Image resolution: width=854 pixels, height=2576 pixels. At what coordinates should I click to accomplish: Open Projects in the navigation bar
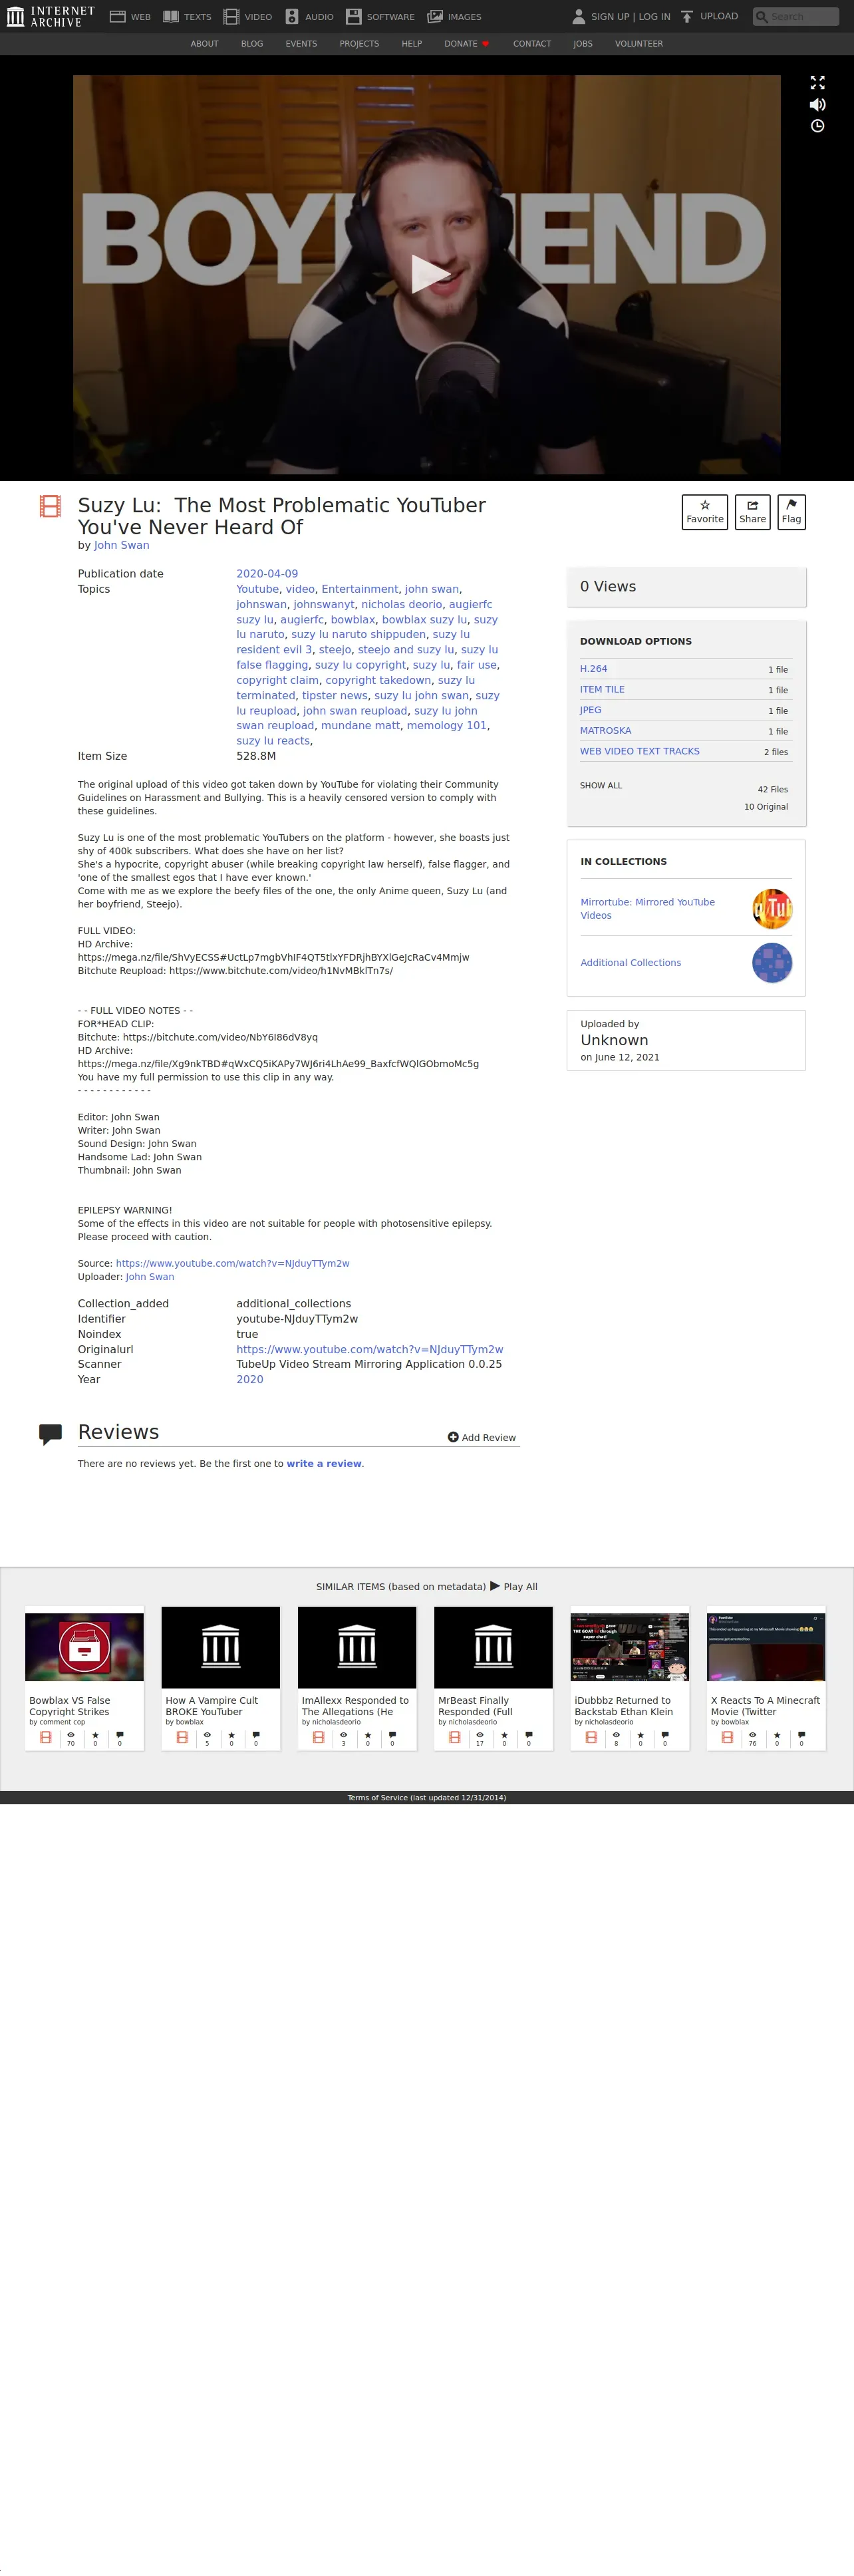click(359, 44)
